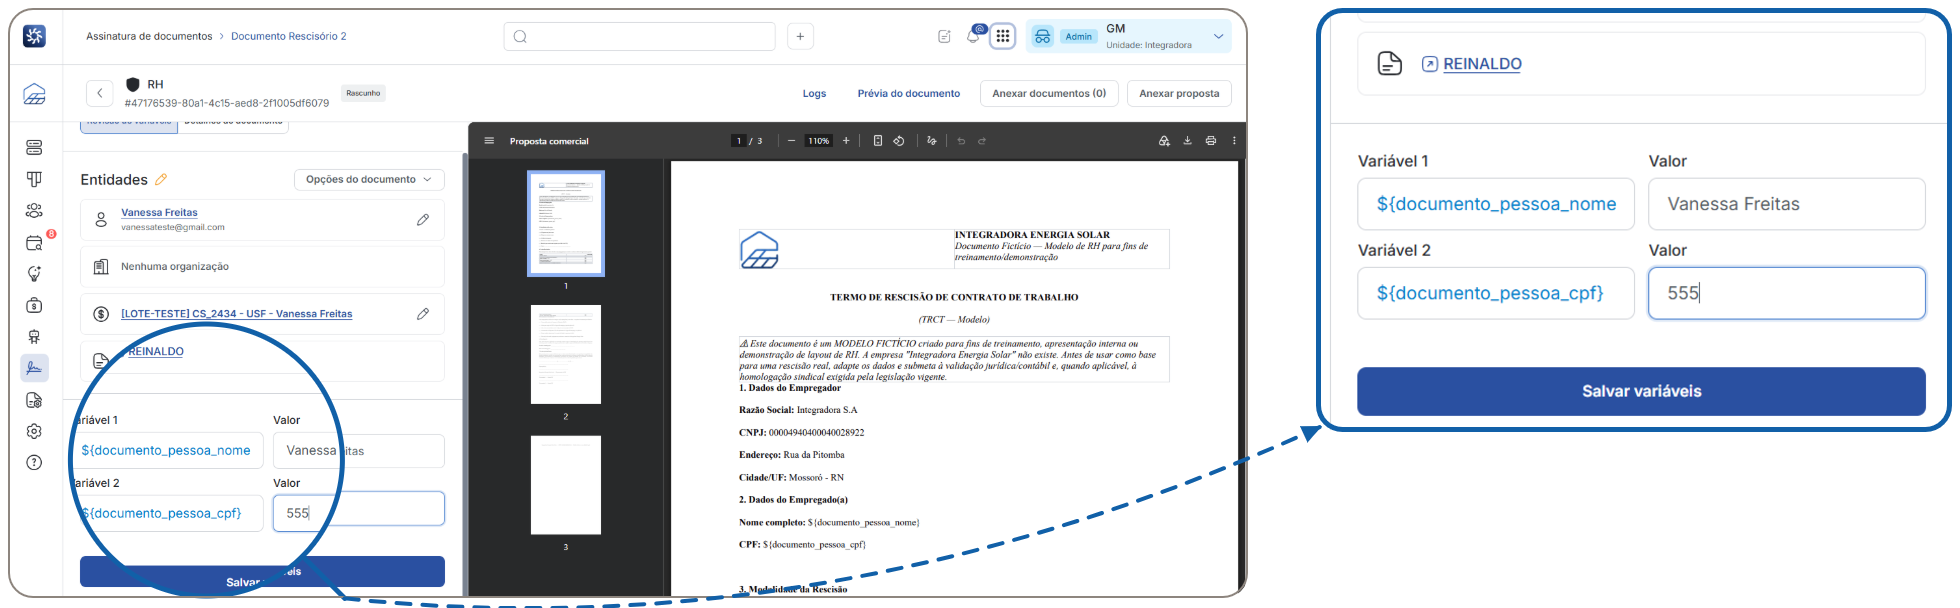Click the fit-to-page toggle in PDF toolbar

point(877,141)
